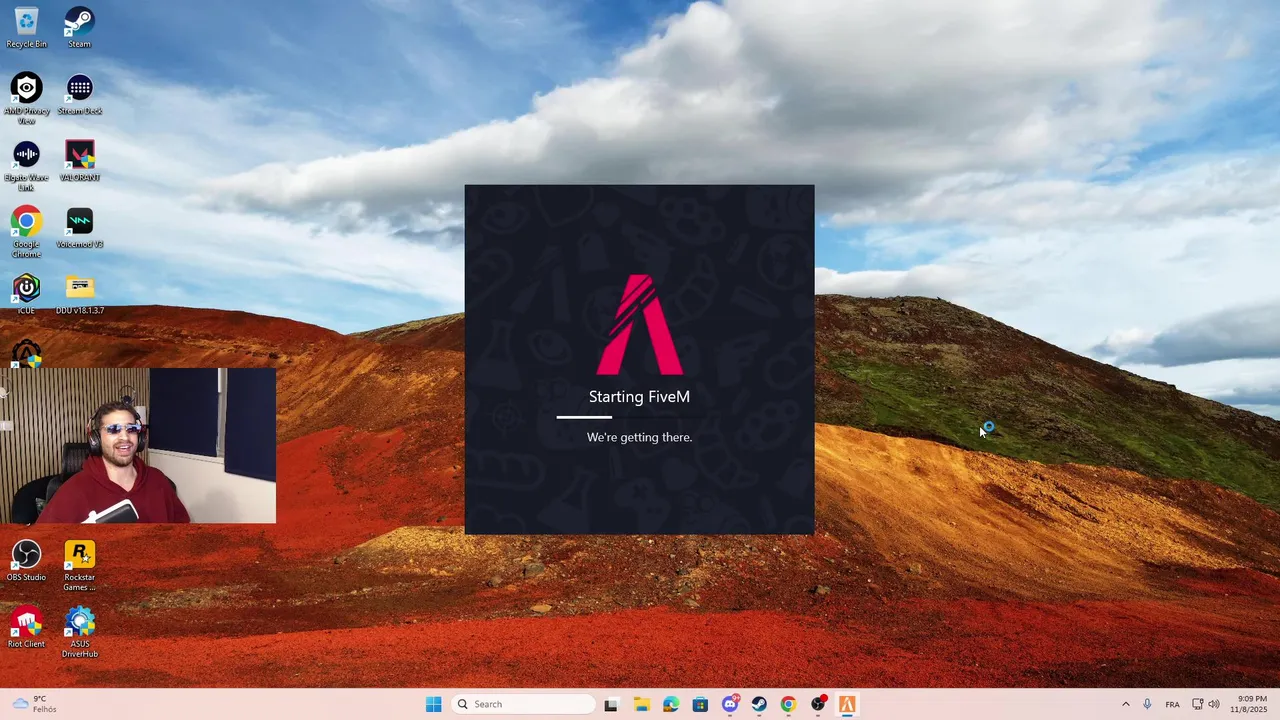Image resolution: width=1280 pixels, height=720 pixels.
Task: Click the "We're getting there." text
Action: point(639,437)
